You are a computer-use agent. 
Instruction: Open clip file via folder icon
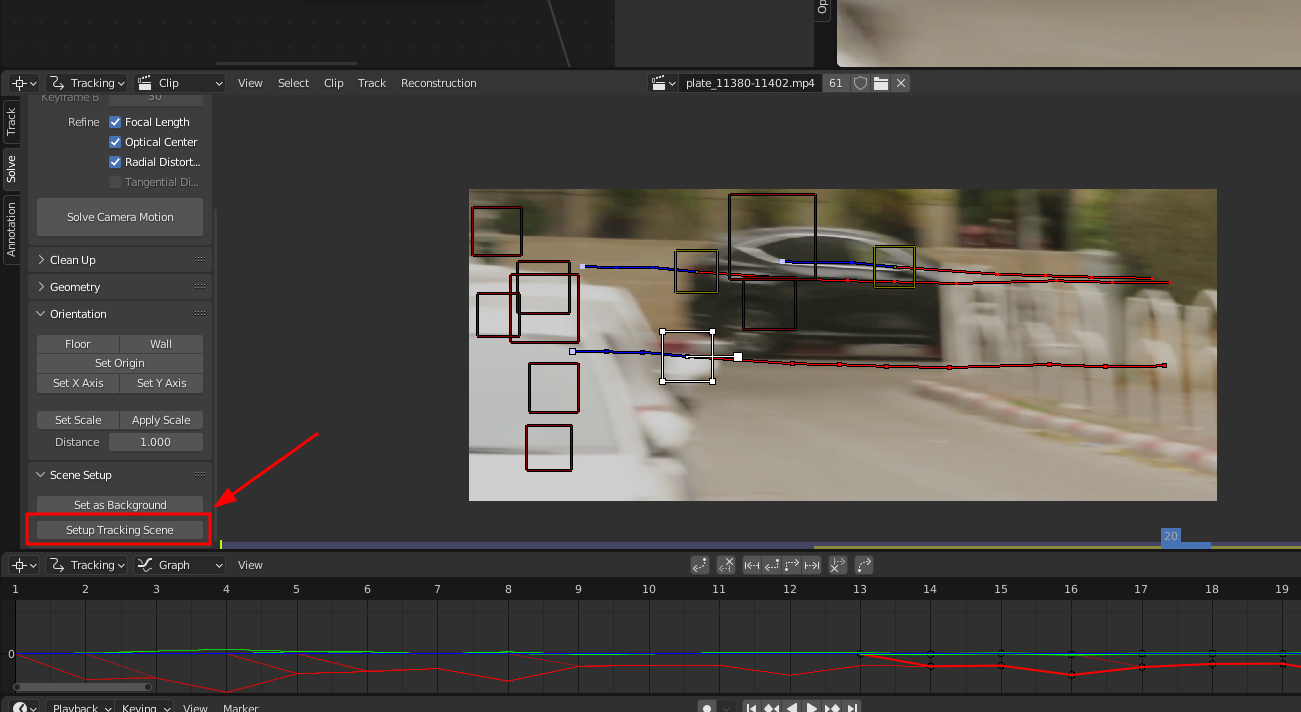tap(881, 83)
